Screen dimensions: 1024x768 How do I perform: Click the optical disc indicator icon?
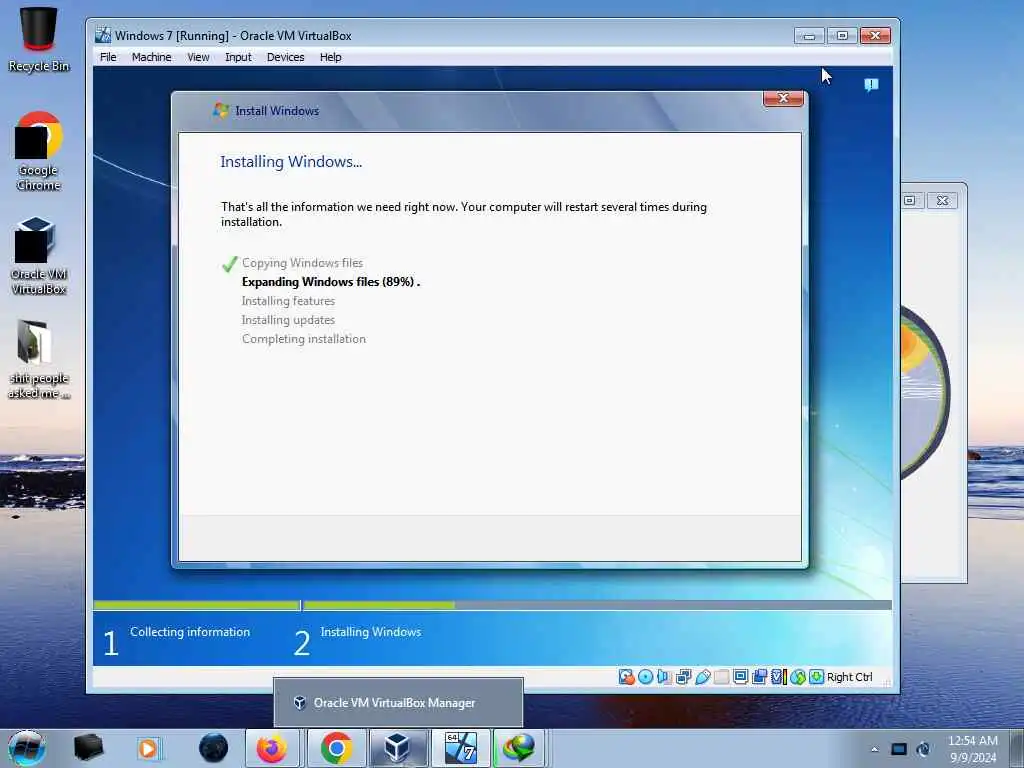(645, 677)
